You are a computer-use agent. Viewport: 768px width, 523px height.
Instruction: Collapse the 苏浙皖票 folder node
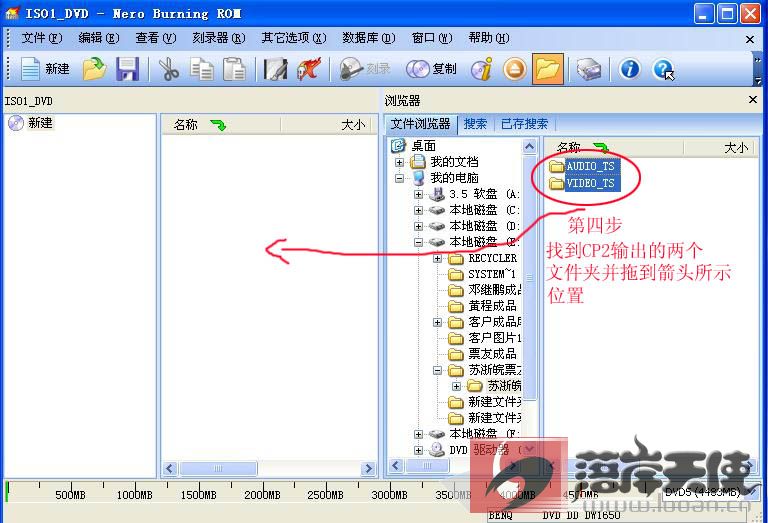[437, 370]
